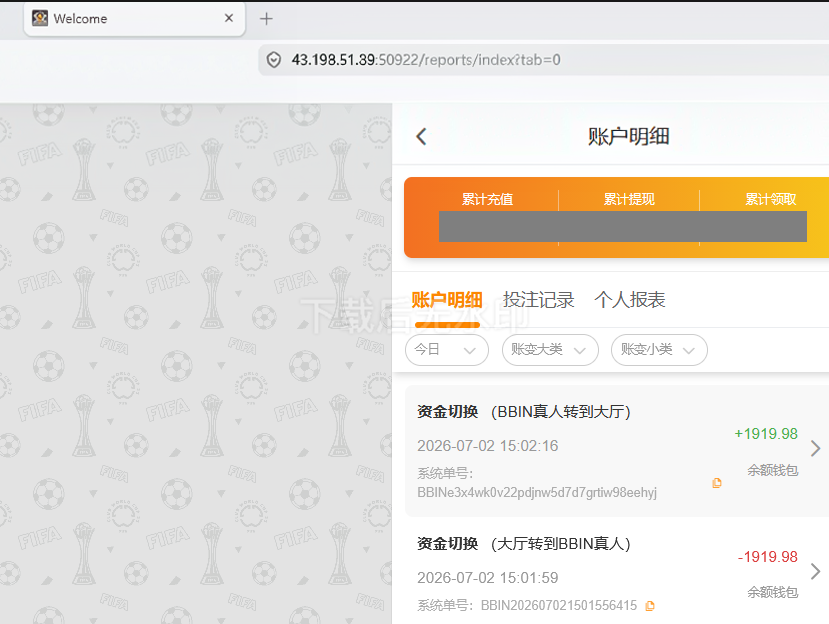Click the Welcome tab favicon
This screenshot has height=624, width=829.
[x=40, y=19]
